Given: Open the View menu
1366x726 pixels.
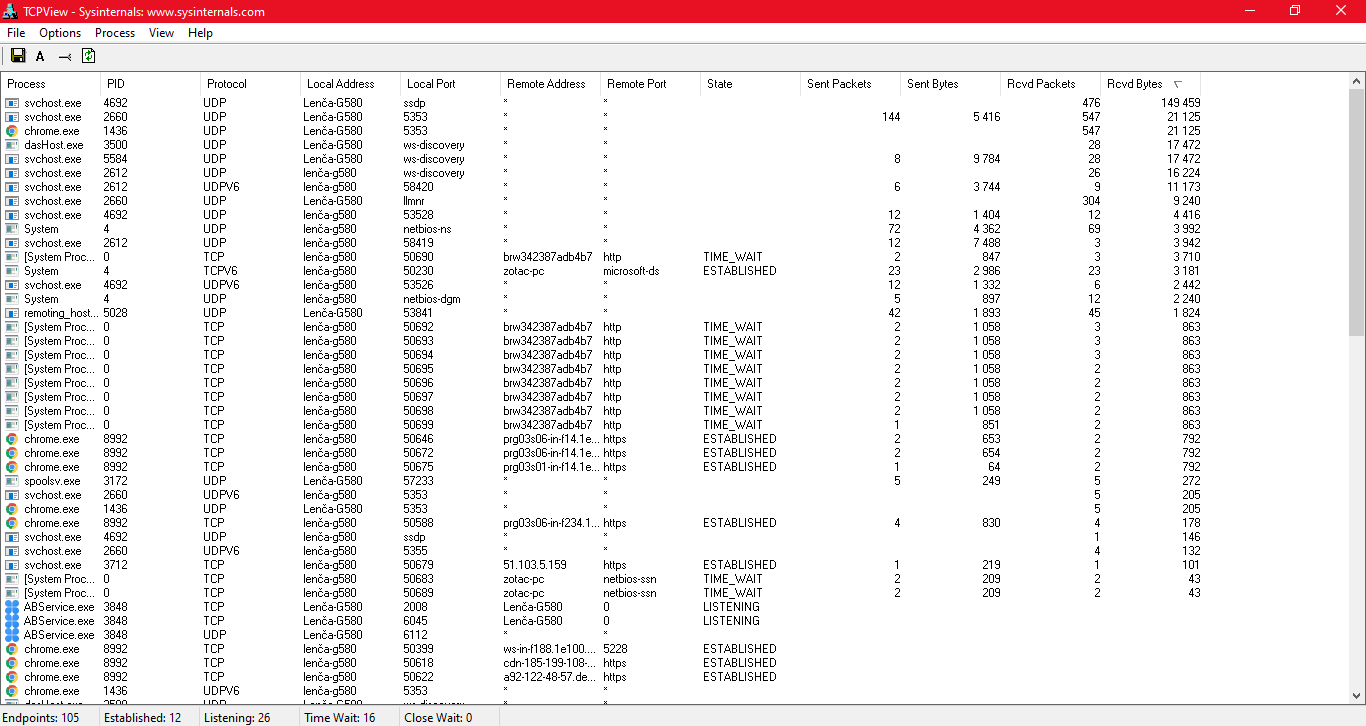Looking at the screenshot, I should (161, 33).
